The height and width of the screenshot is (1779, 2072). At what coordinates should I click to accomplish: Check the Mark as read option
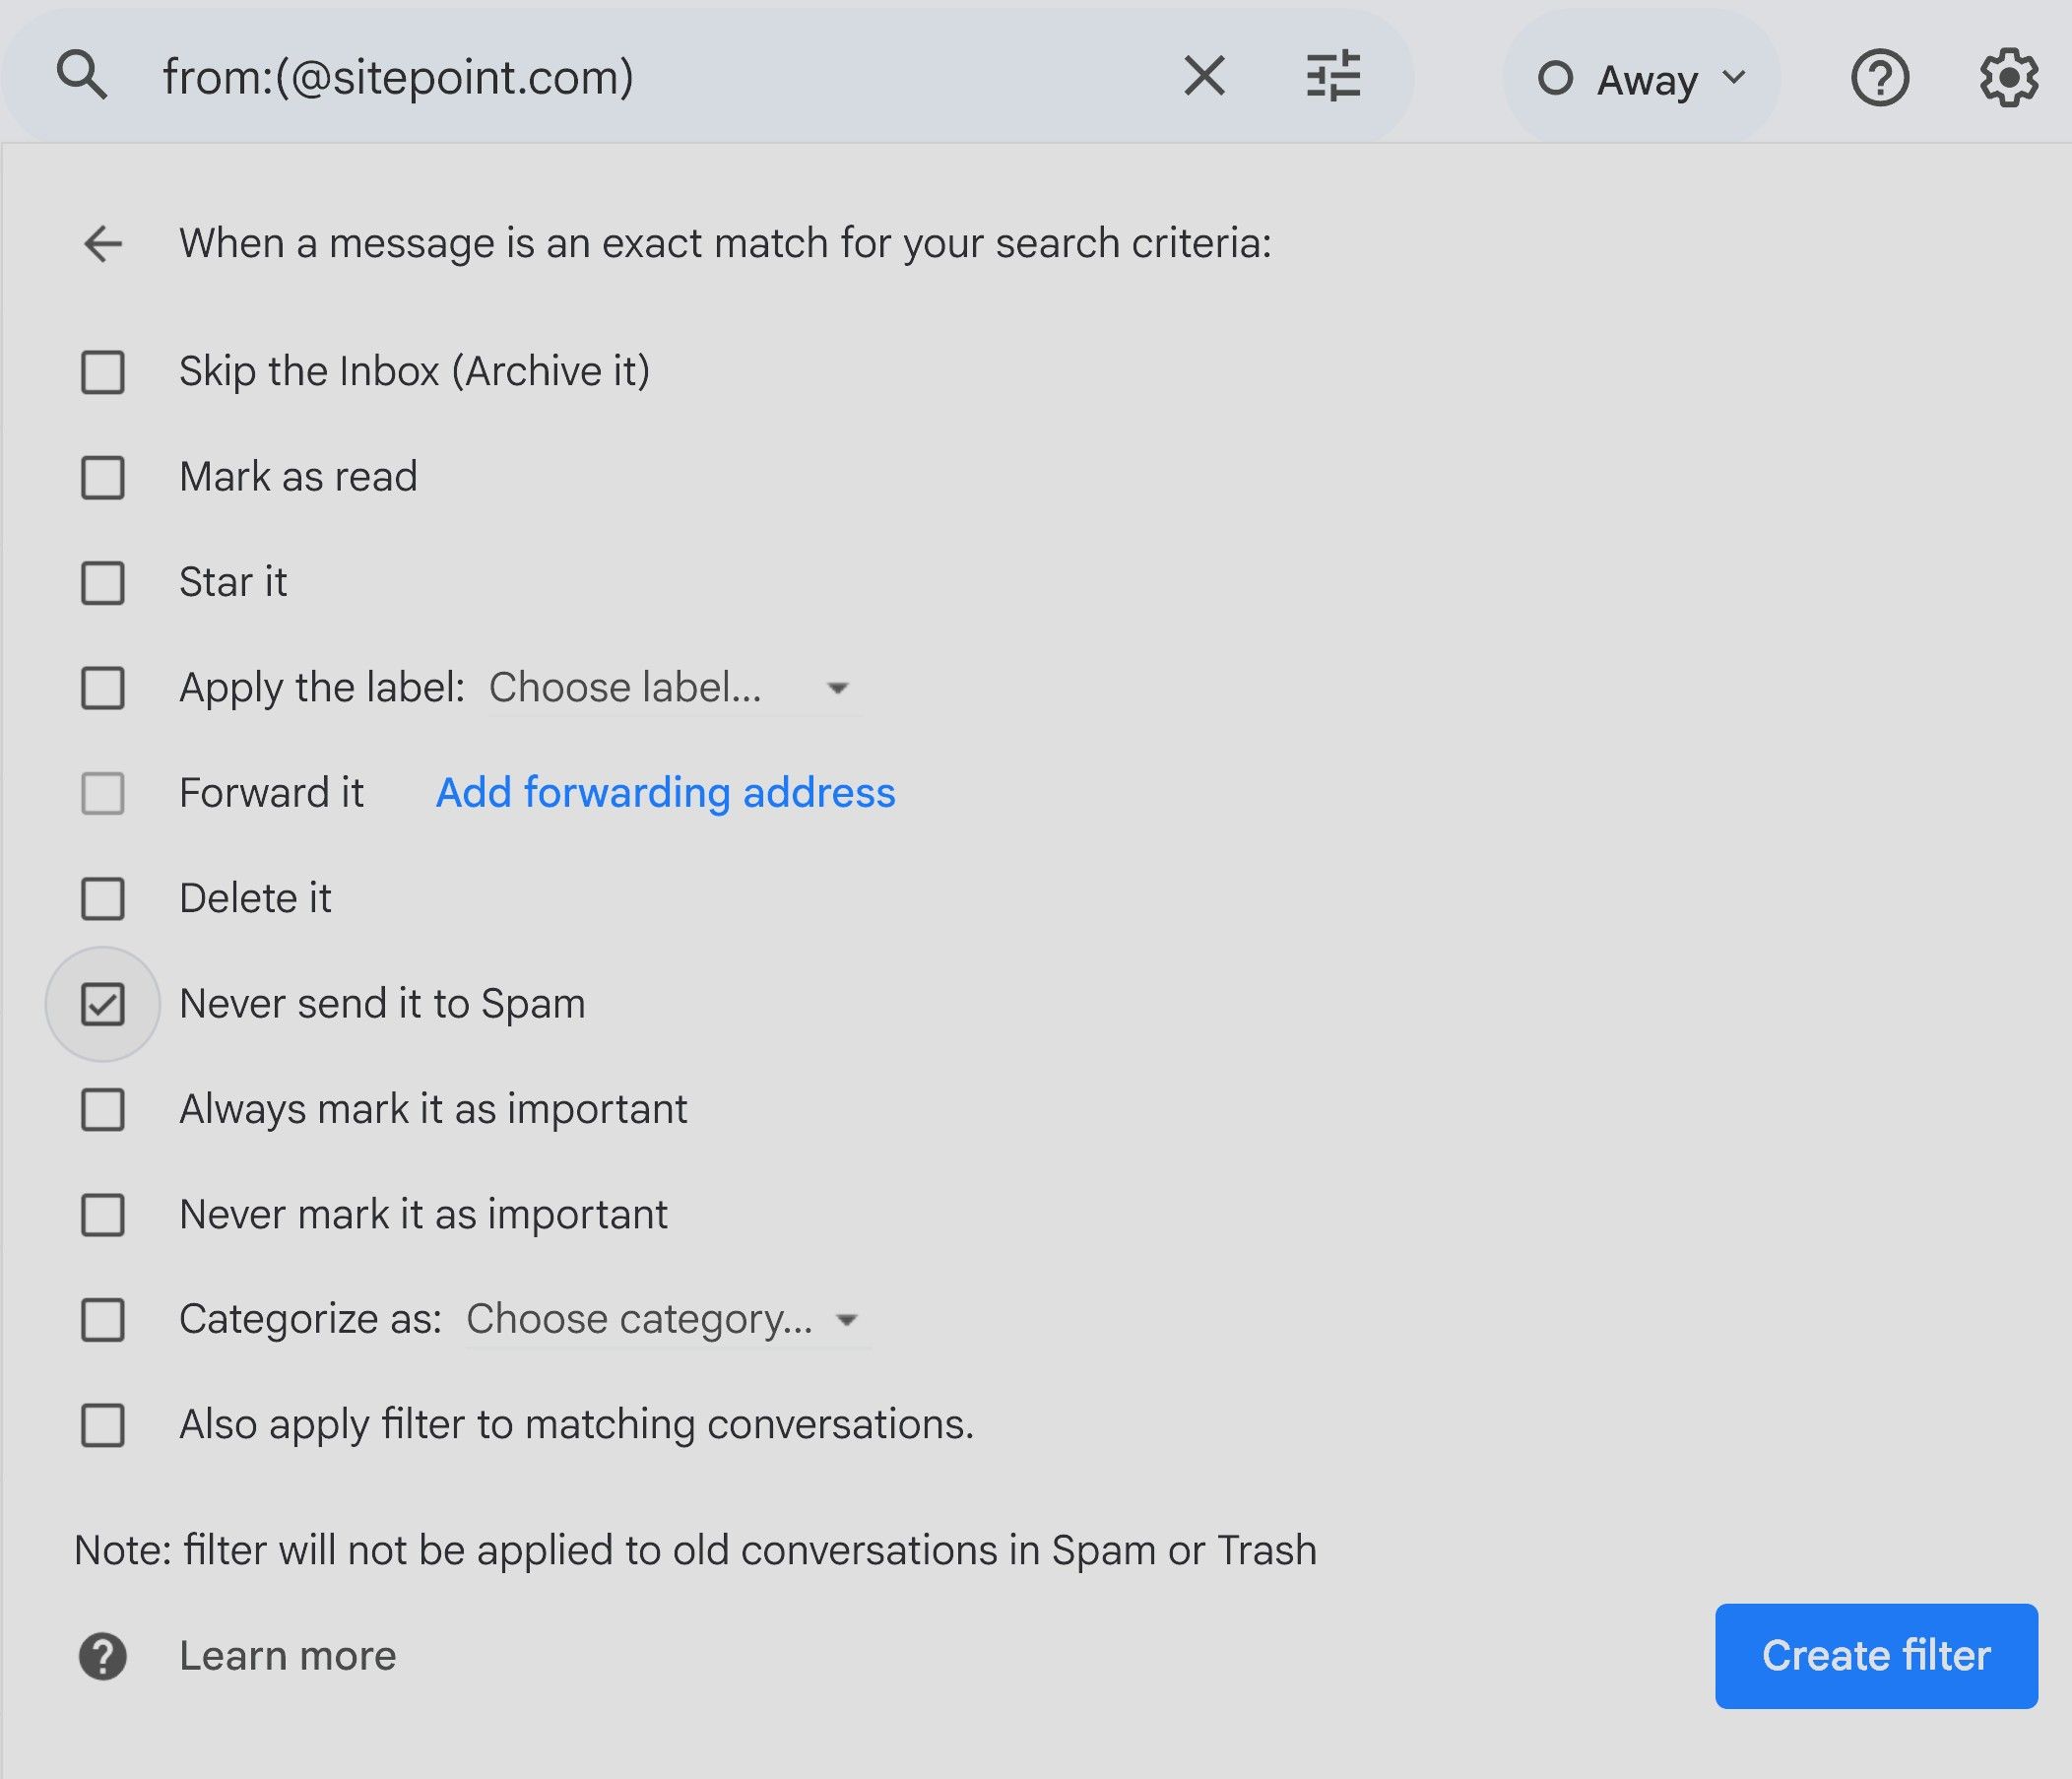click(103, 477)
